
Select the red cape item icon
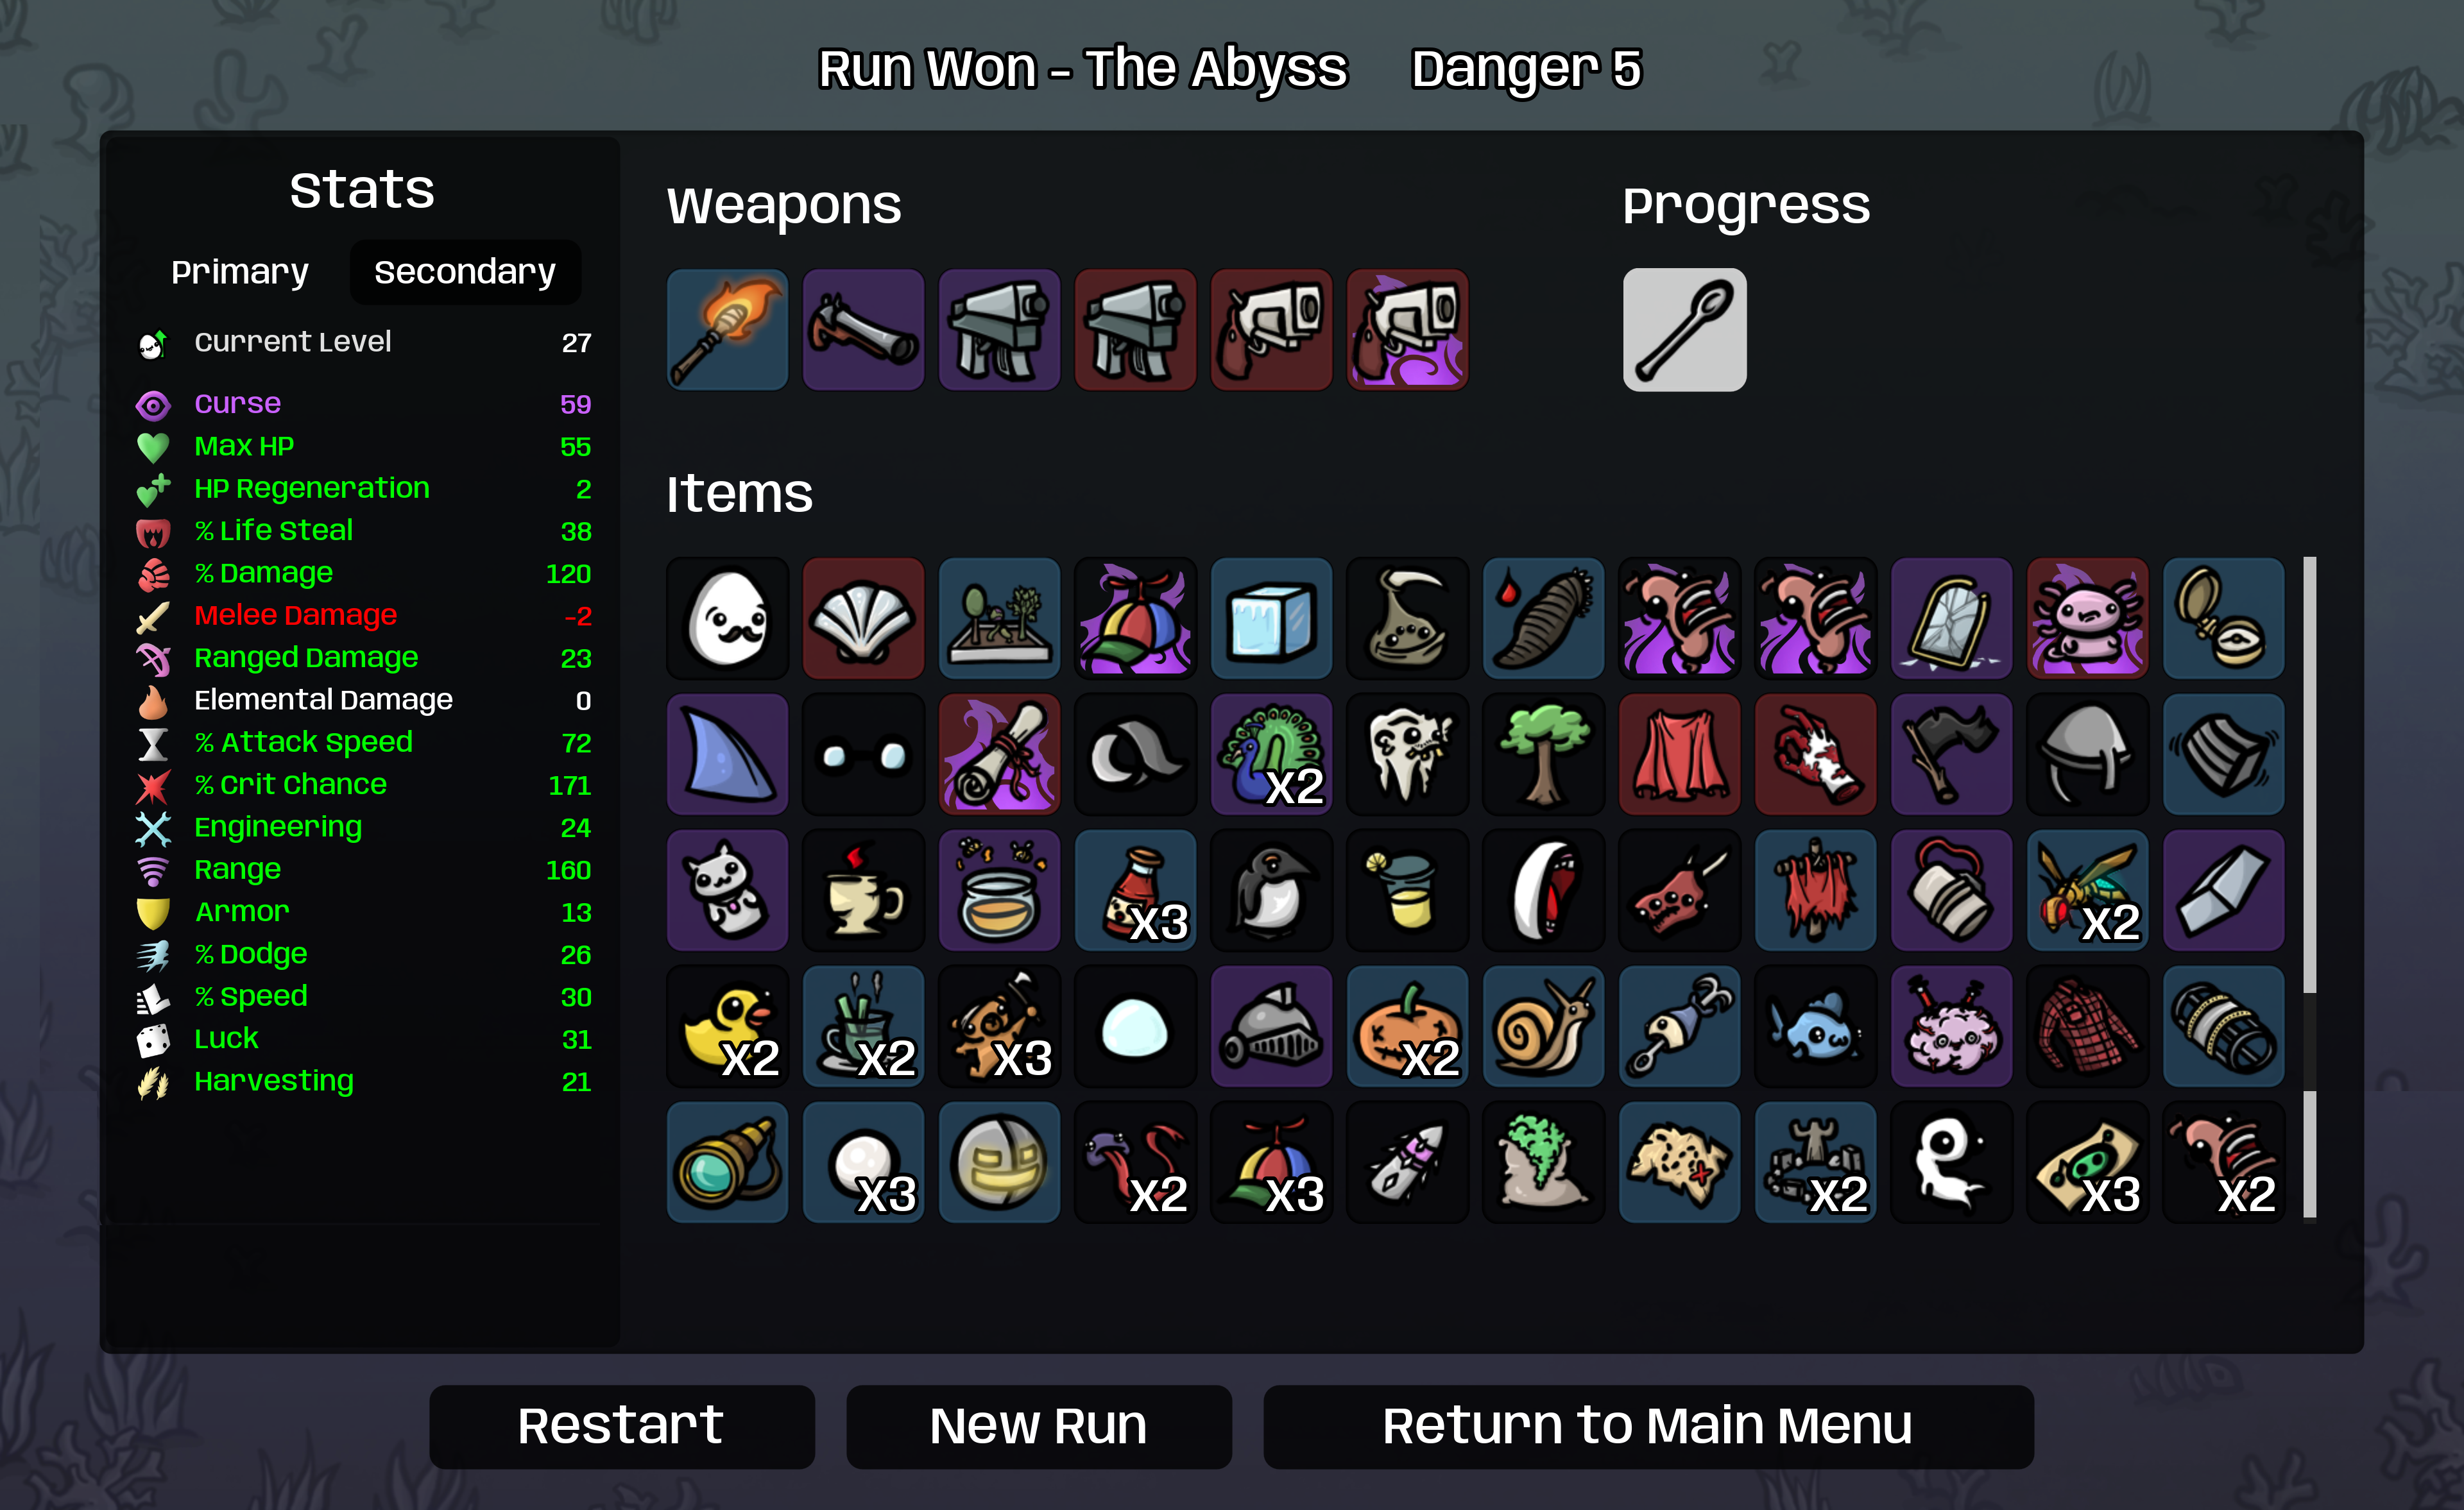(x=1679, y=754)
